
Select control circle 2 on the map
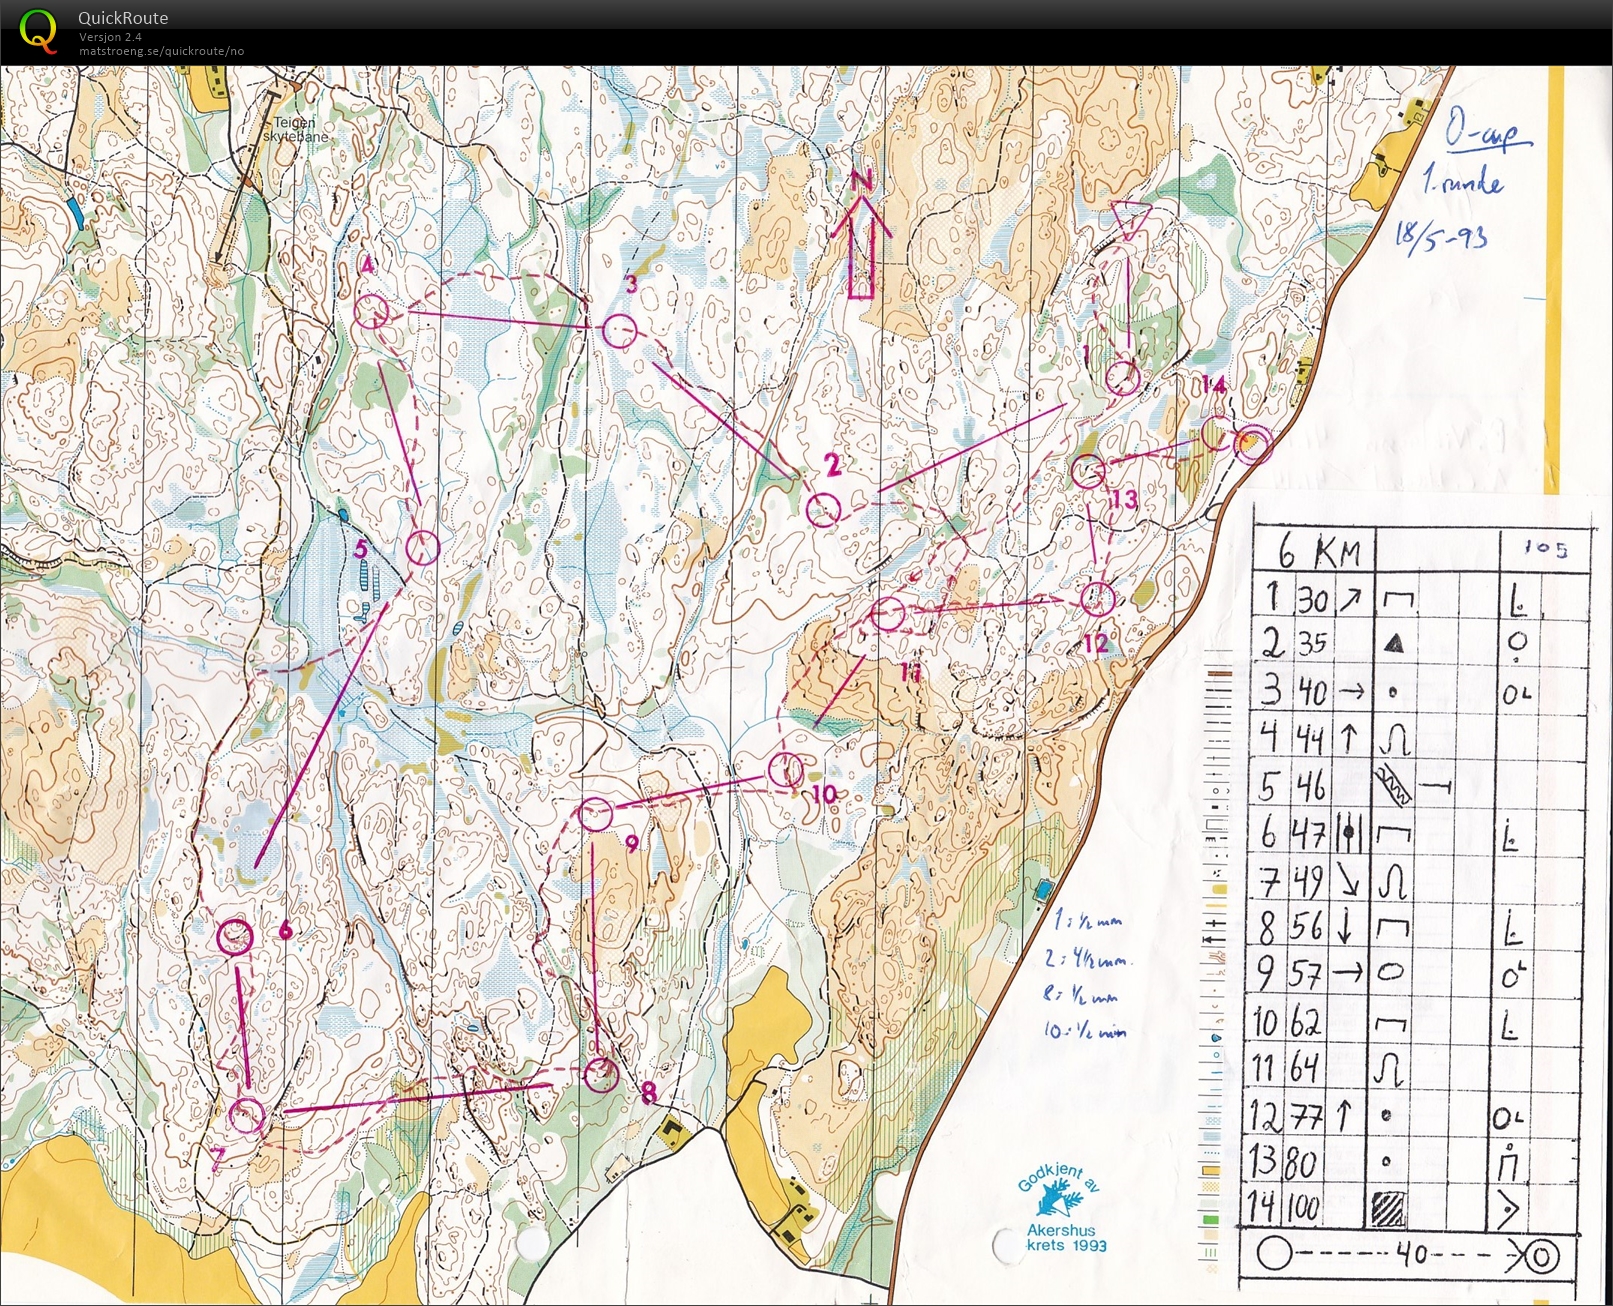click(x=823, y=510)
